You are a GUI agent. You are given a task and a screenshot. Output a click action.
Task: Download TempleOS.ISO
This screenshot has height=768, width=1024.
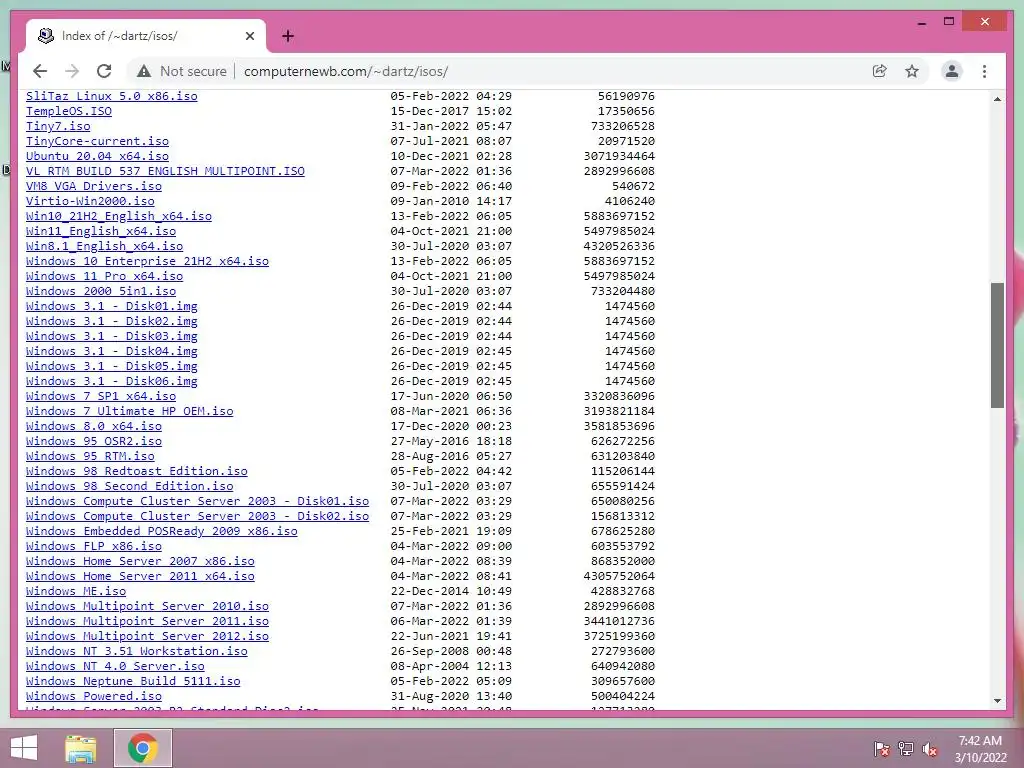[x=69, y=111]
